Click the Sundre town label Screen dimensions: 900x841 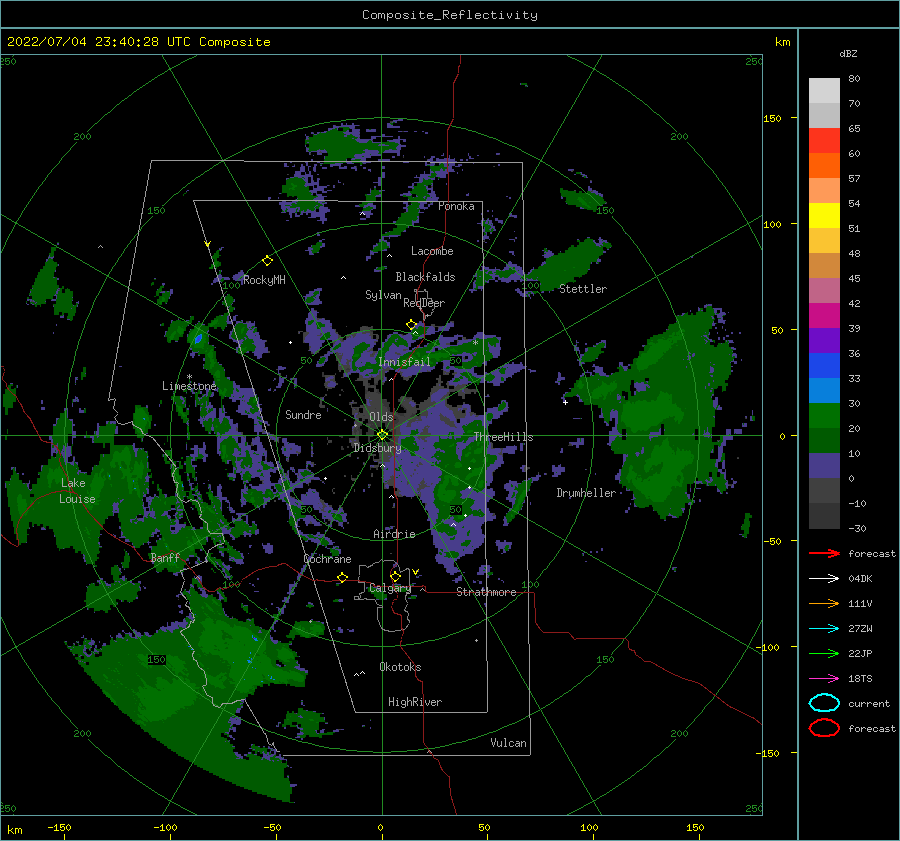click(304, 414)
